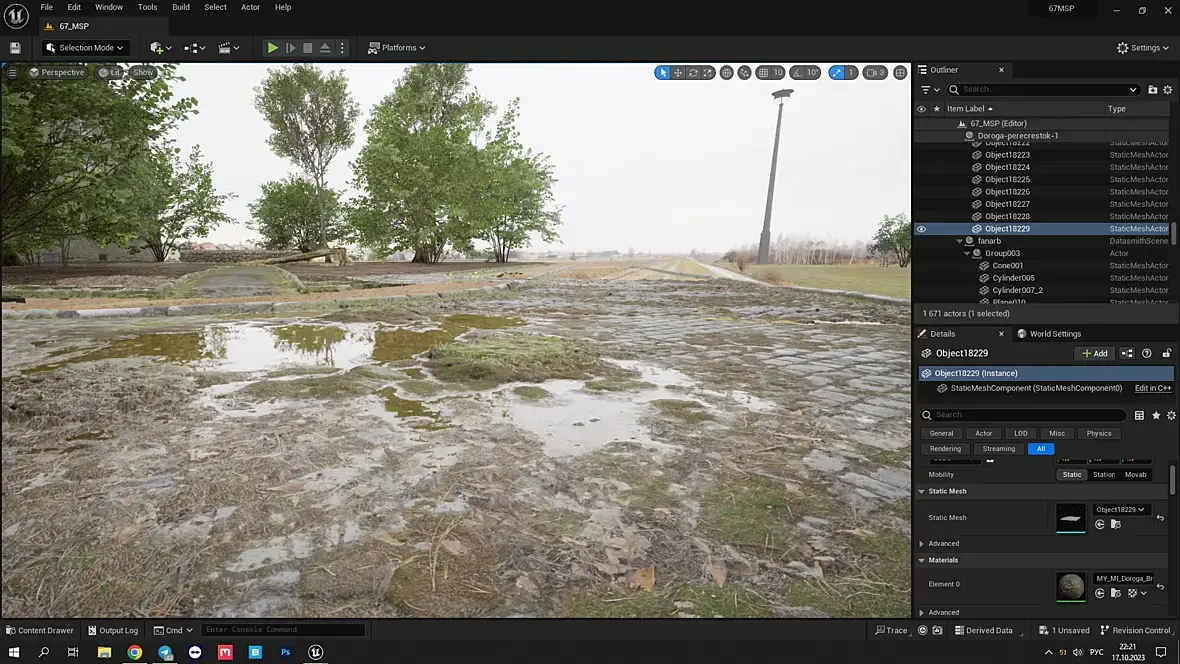This screenshot has height=664, width=1180.
Task: Set Mobility to Static
Action: 1072,474
